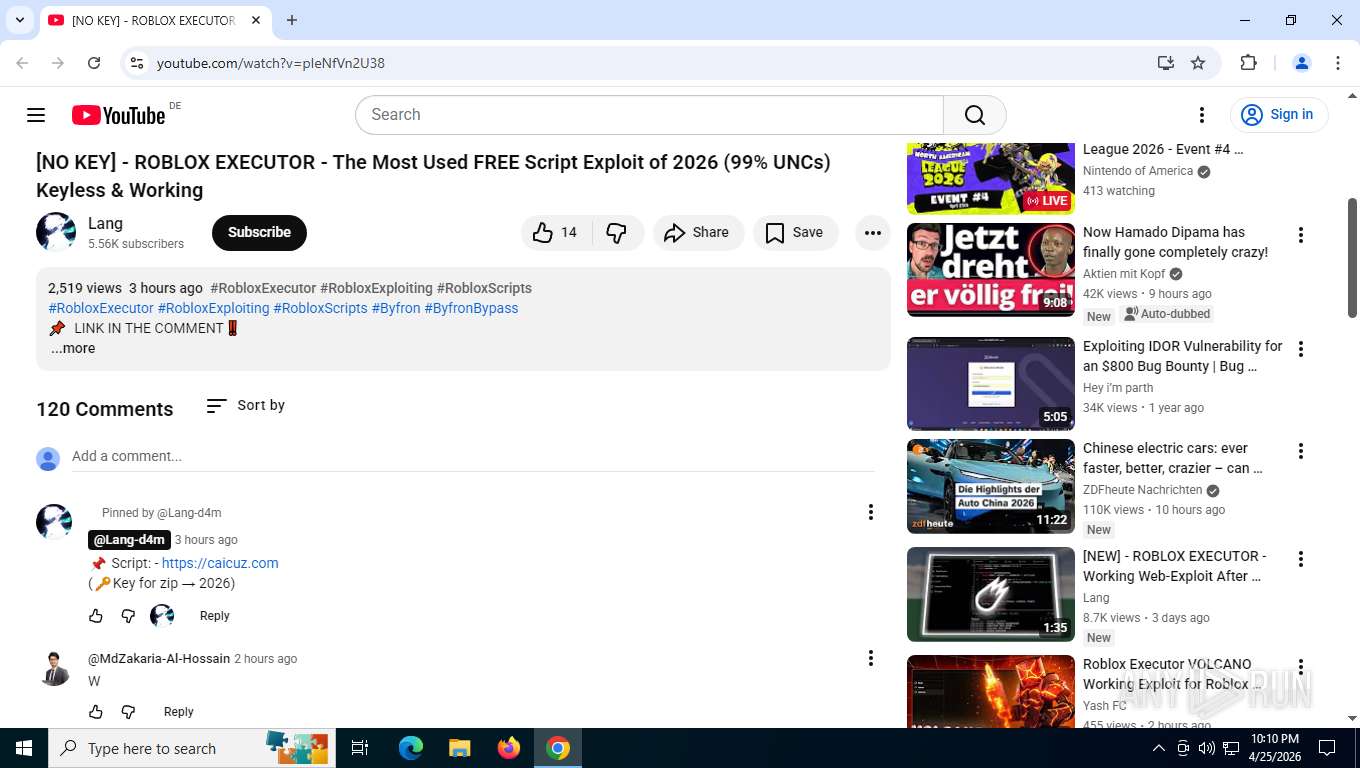Reply to the pinned @Lang-d4m comment

(215, 616)
